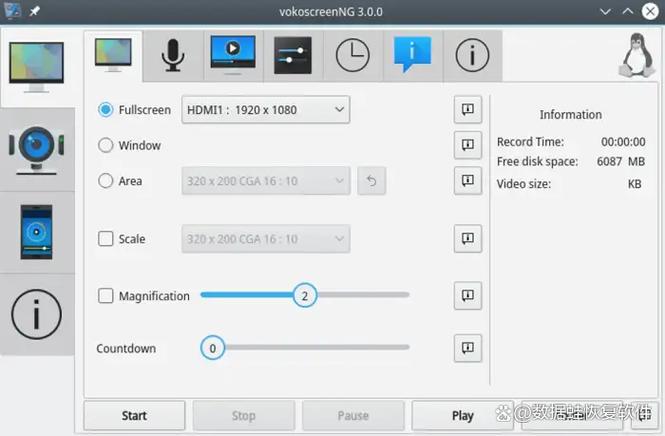Image resolution: width=665 pixels, height=436 pixels.
Task: Switch to the video playback monitor tab
Action: (x=233, y=56)
